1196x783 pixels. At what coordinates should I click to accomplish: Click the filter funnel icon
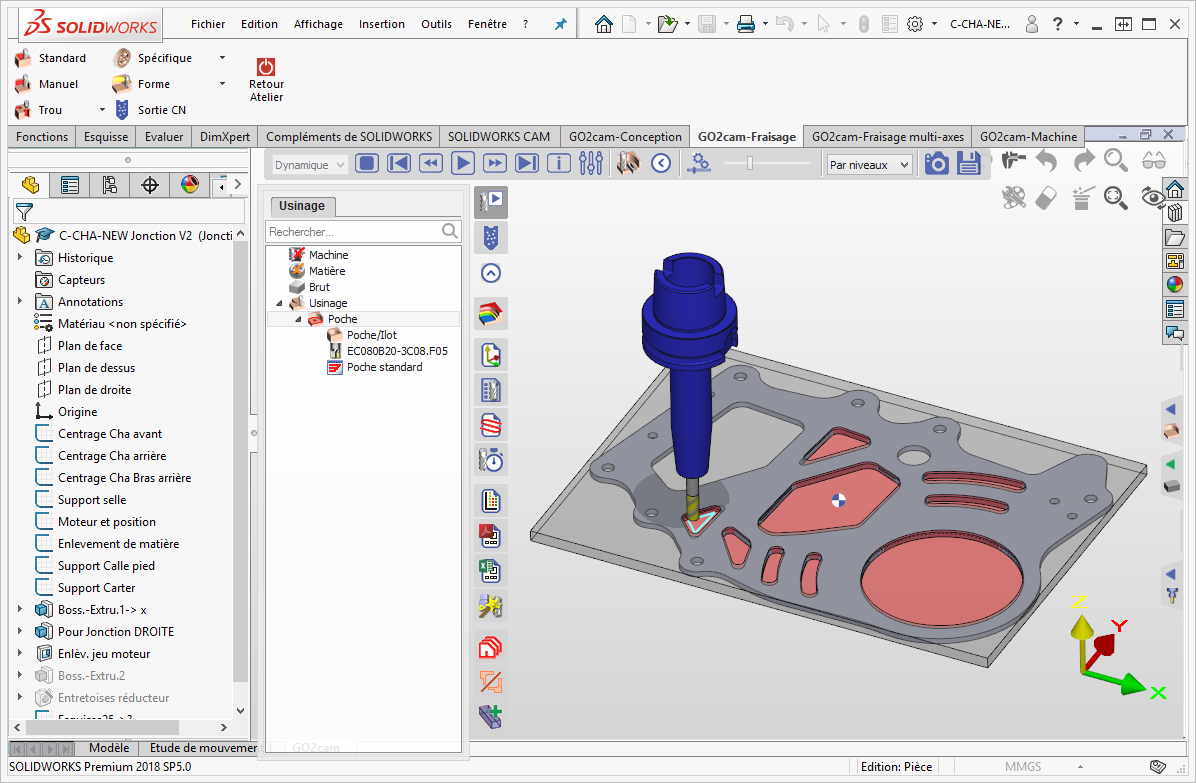24,211
